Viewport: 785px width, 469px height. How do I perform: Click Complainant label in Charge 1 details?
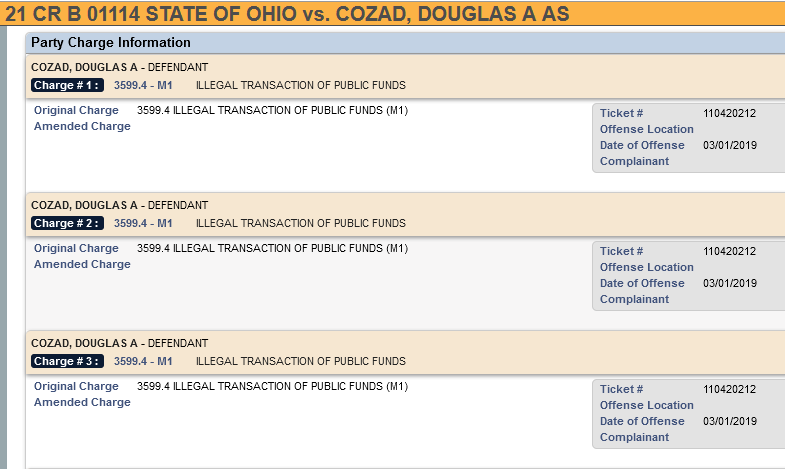coord(634,161)
